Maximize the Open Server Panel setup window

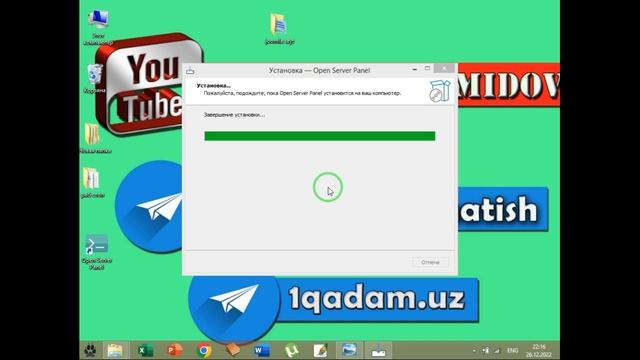click(x=427, y=69)
